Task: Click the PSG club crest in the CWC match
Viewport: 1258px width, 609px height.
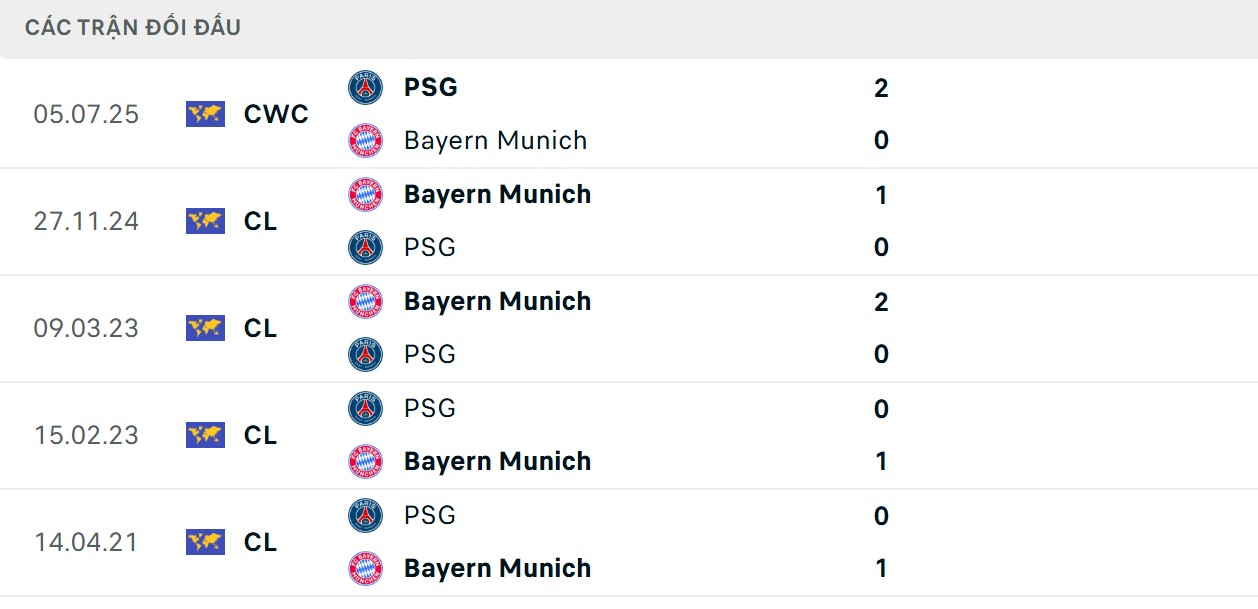Action: pyautogui.click(x=366, y=86)
